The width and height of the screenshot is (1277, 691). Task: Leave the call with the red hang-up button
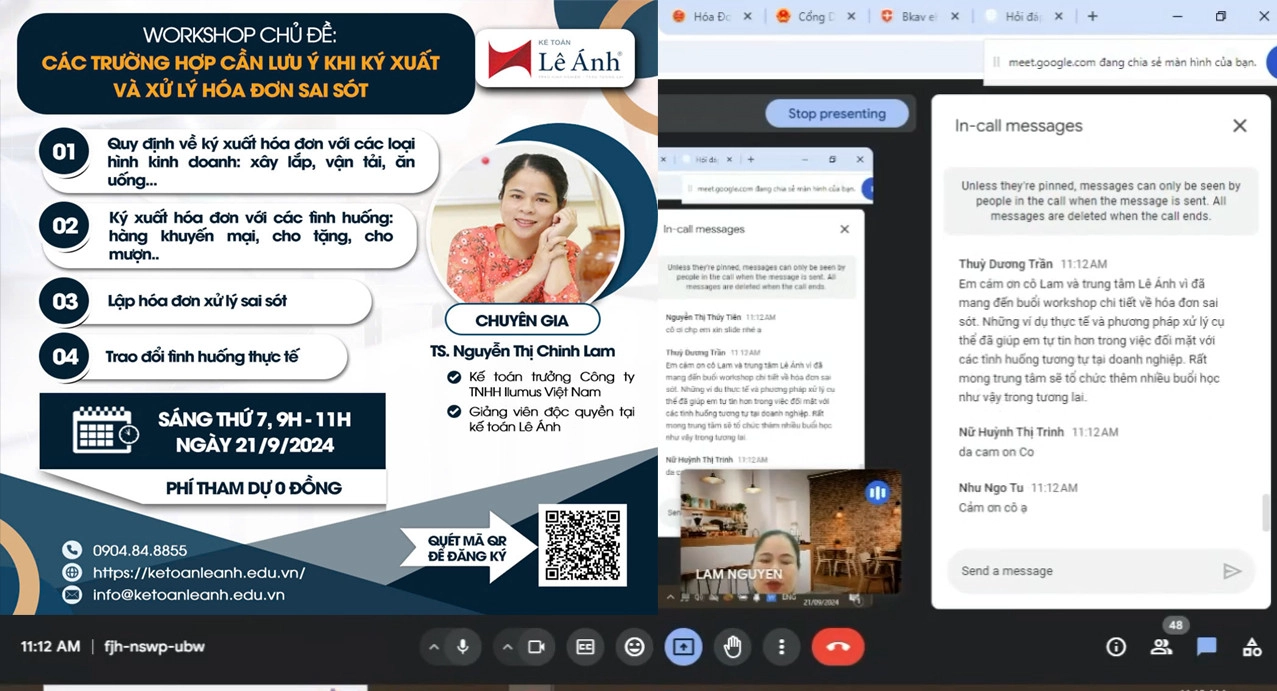(838, 647)
